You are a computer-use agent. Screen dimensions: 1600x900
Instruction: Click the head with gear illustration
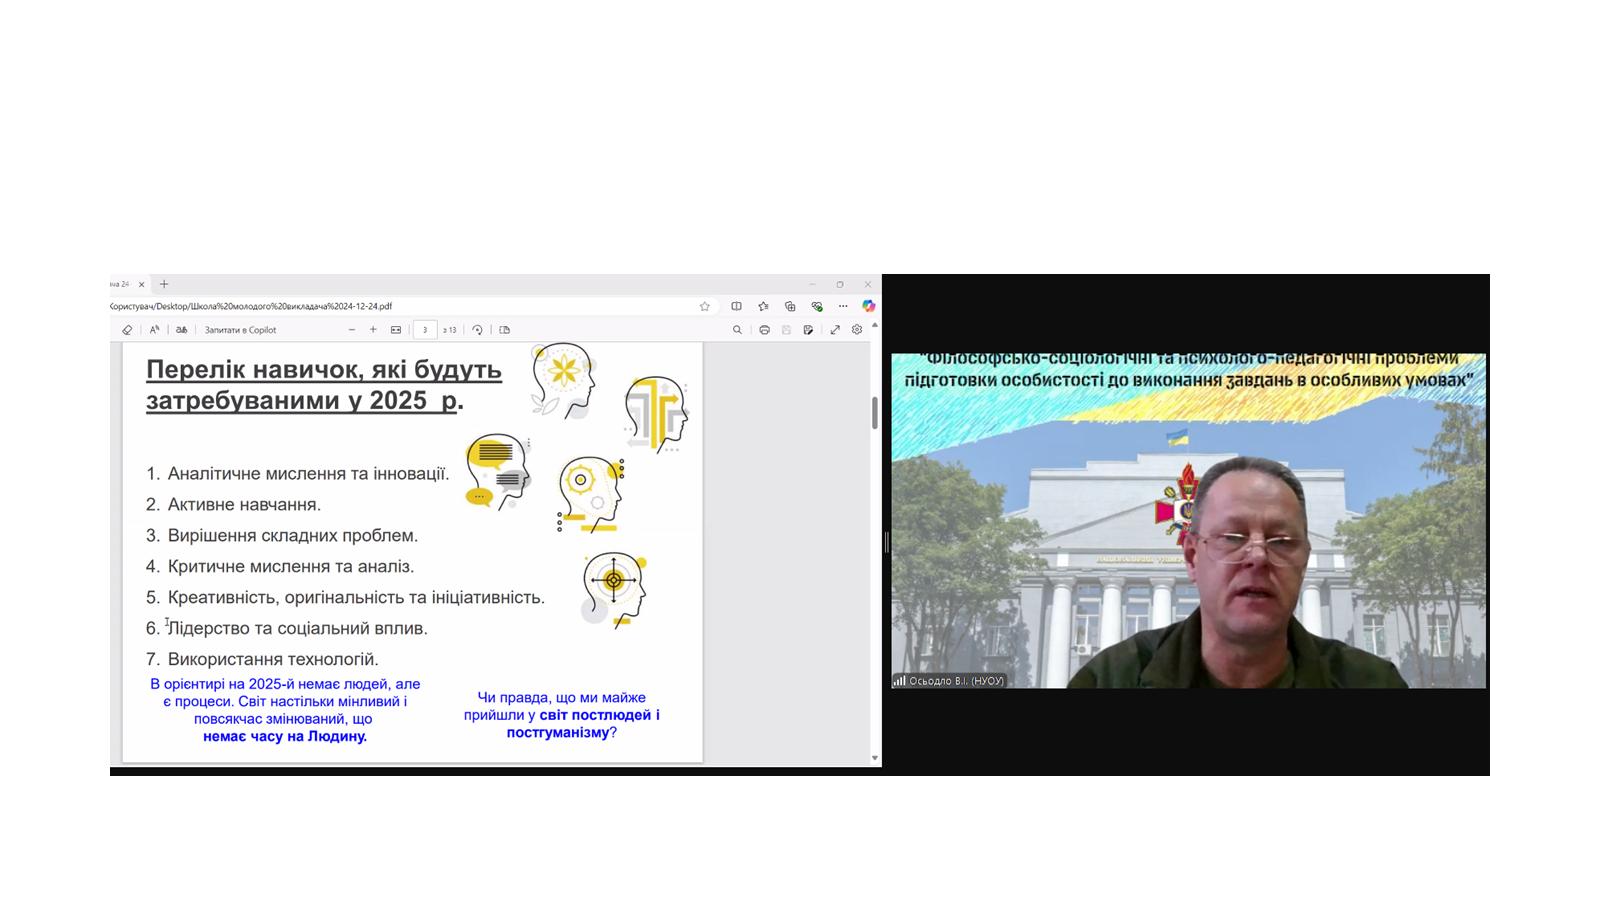(590, 494)
